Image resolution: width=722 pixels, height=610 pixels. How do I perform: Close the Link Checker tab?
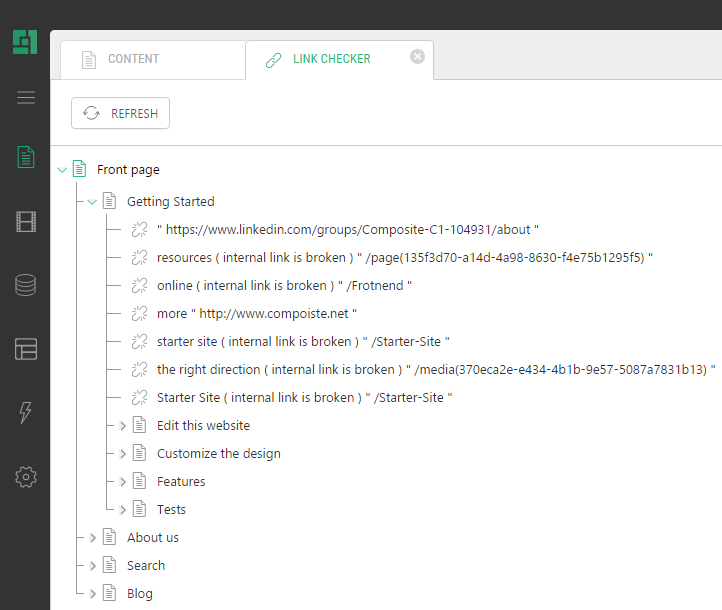(418, 57)
